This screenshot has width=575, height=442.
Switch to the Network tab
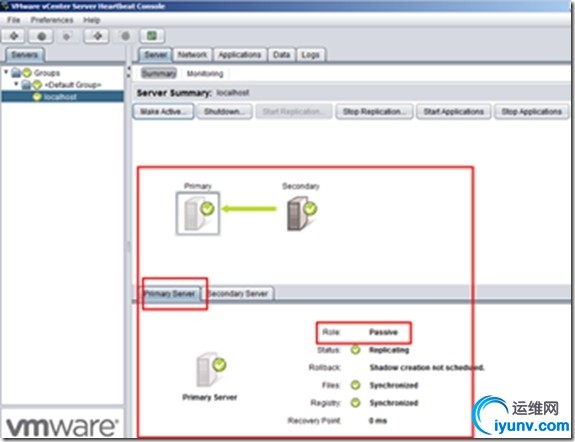[x=192, y=55]
